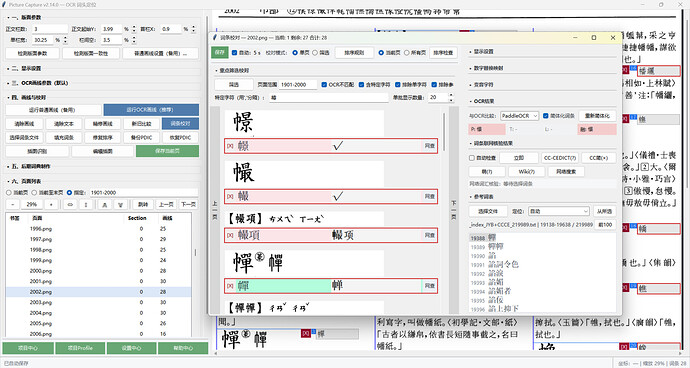Image resolution: width=690 pixels, height=368 pixels.
Task: Click the 网查 button on the 幝 row
Action: click(x=429, y=286)
